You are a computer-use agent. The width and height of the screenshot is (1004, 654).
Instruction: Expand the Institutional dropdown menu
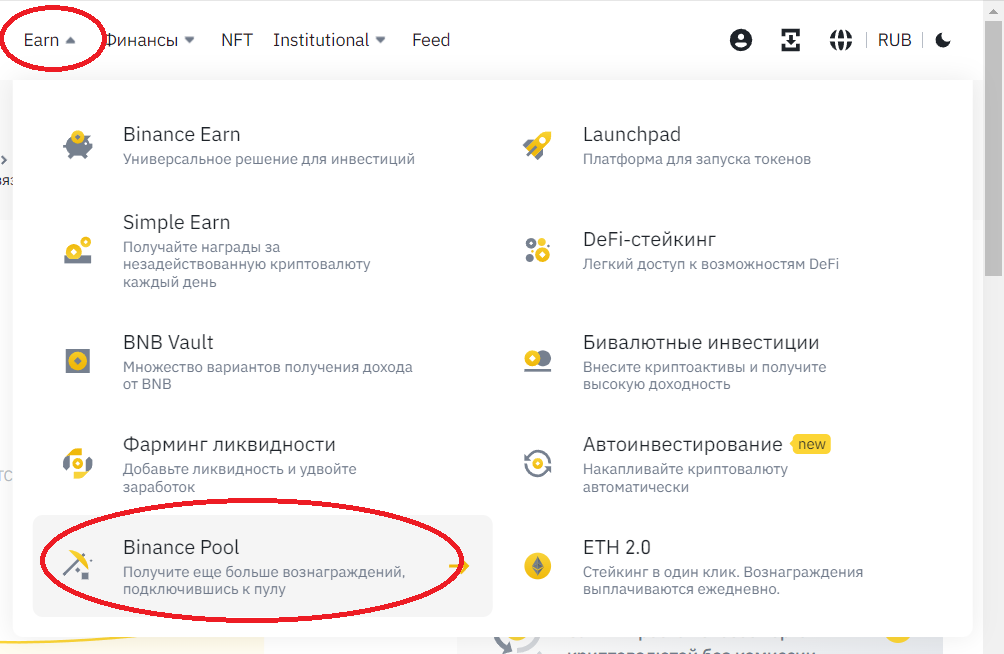(x=329, y=40)
